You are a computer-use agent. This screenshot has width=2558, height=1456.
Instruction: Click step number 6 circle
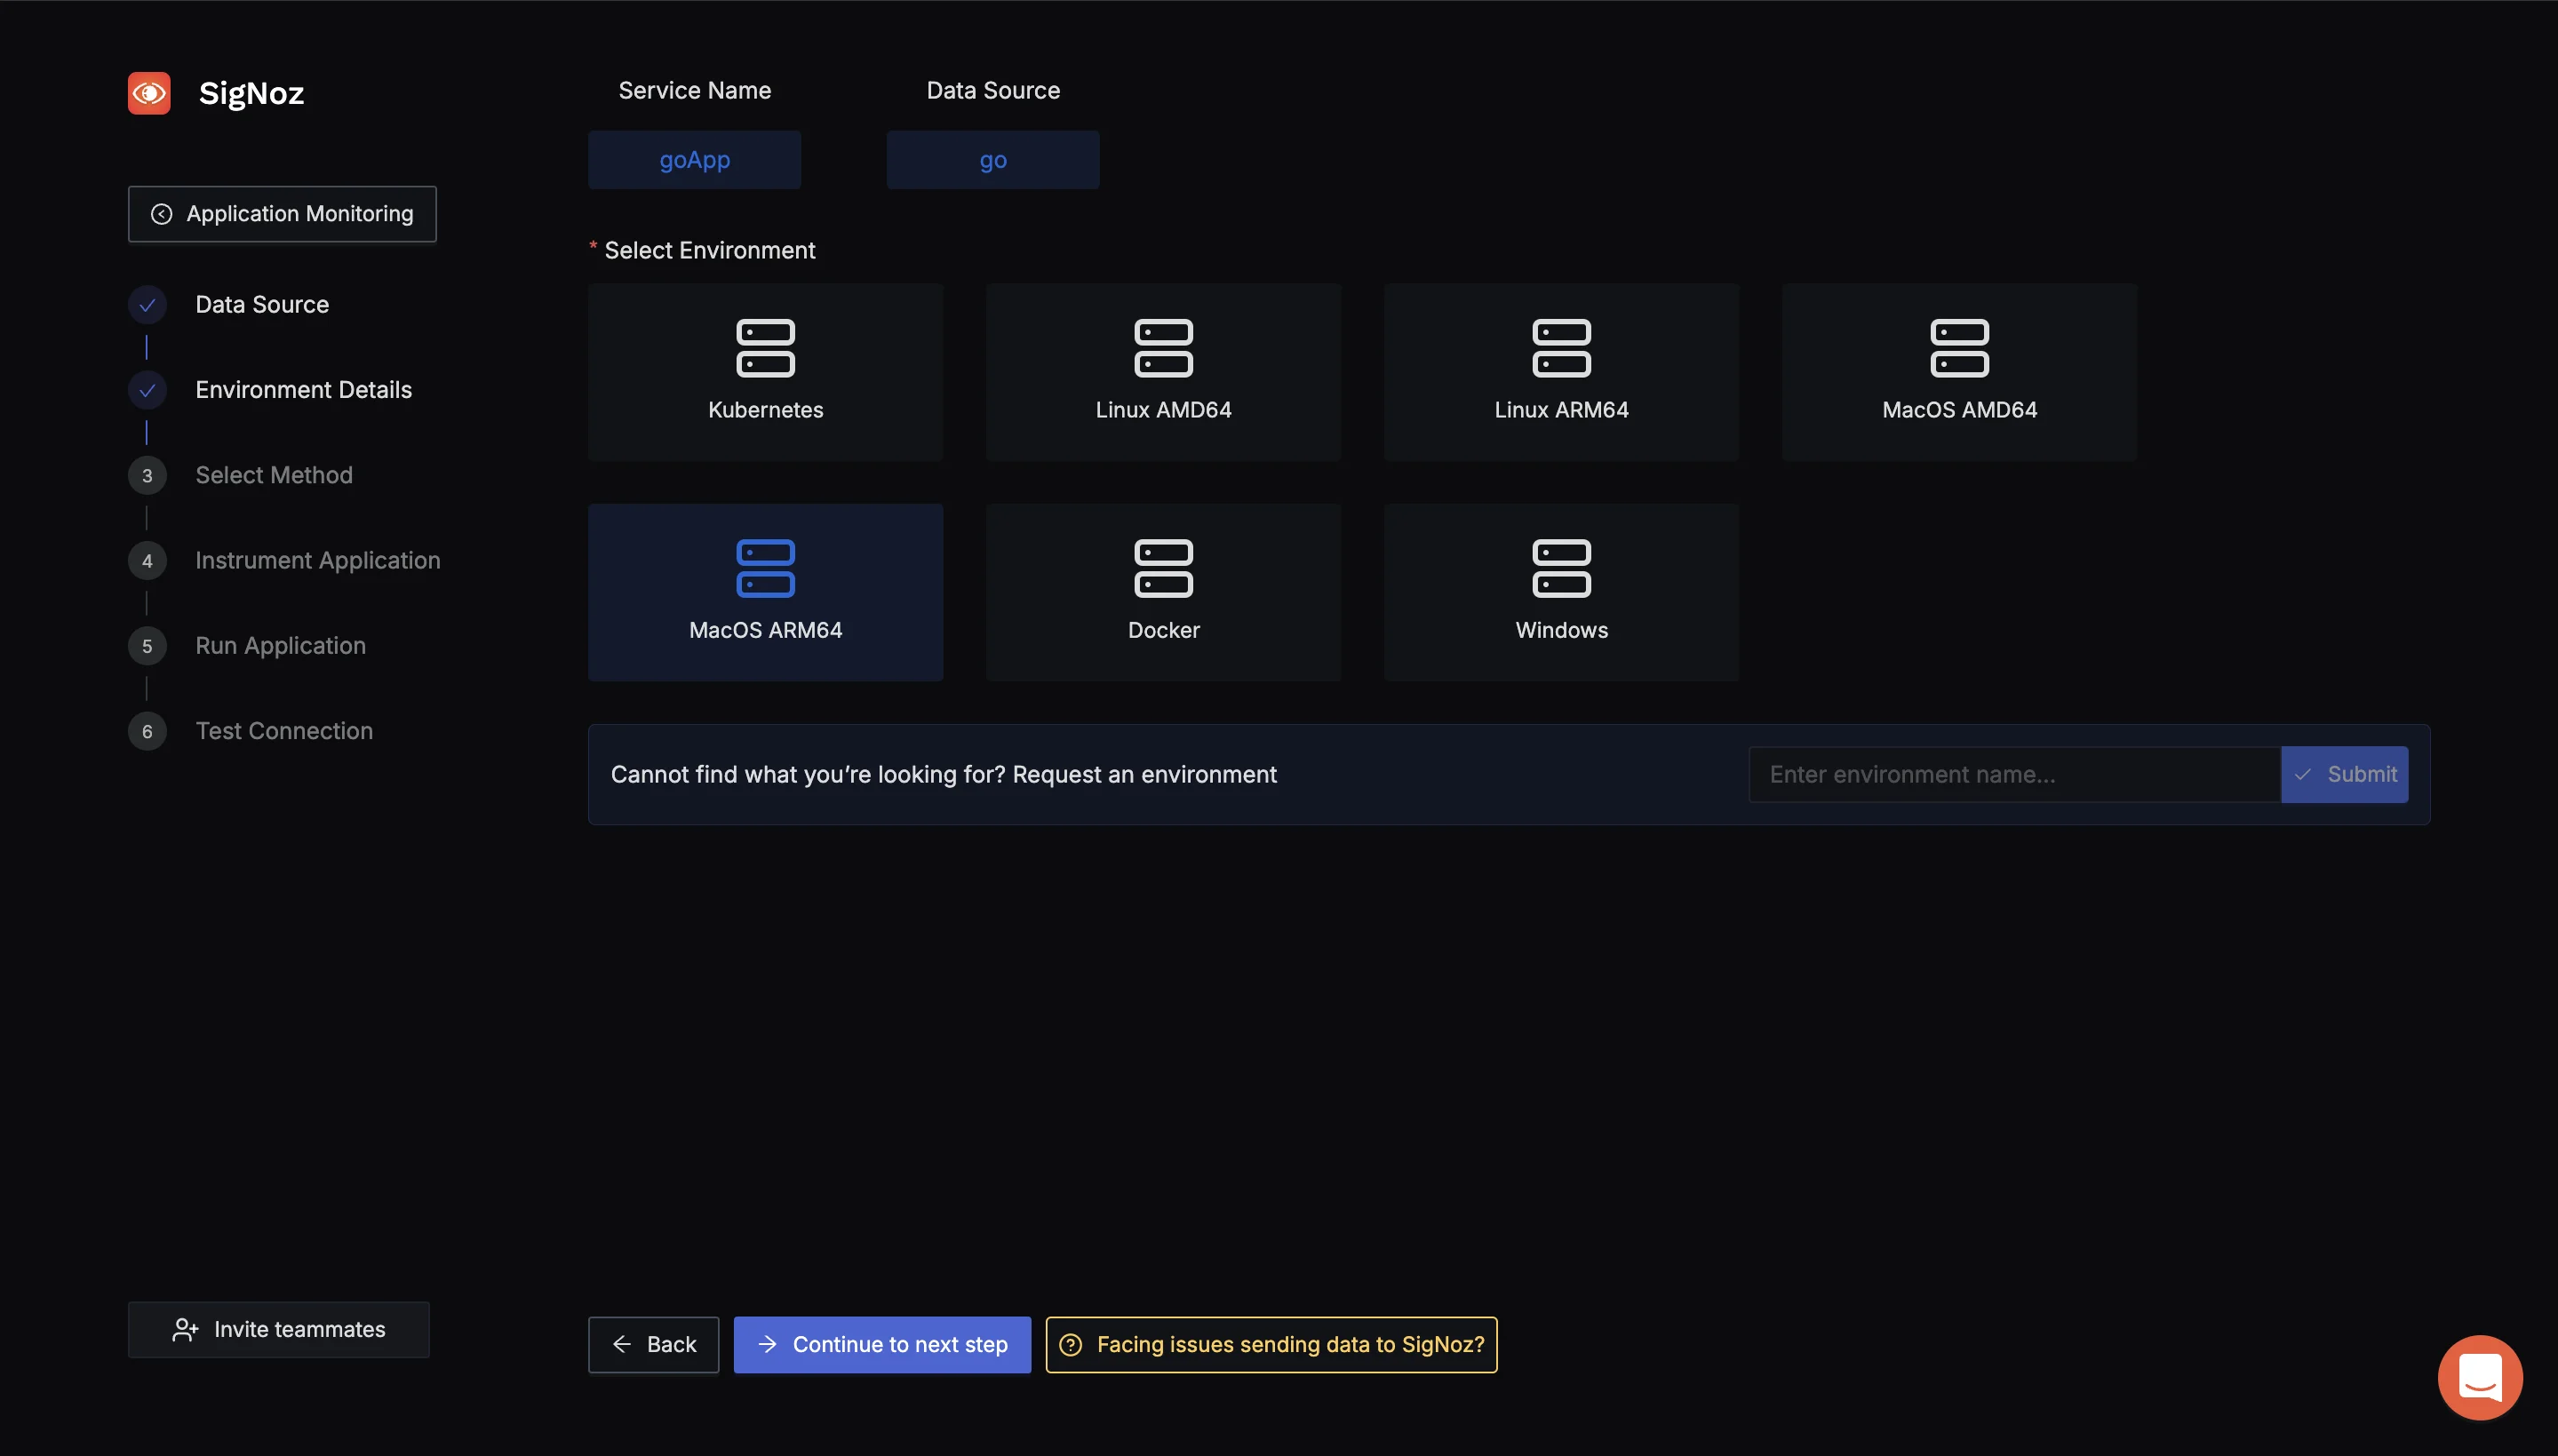[147, 731]
